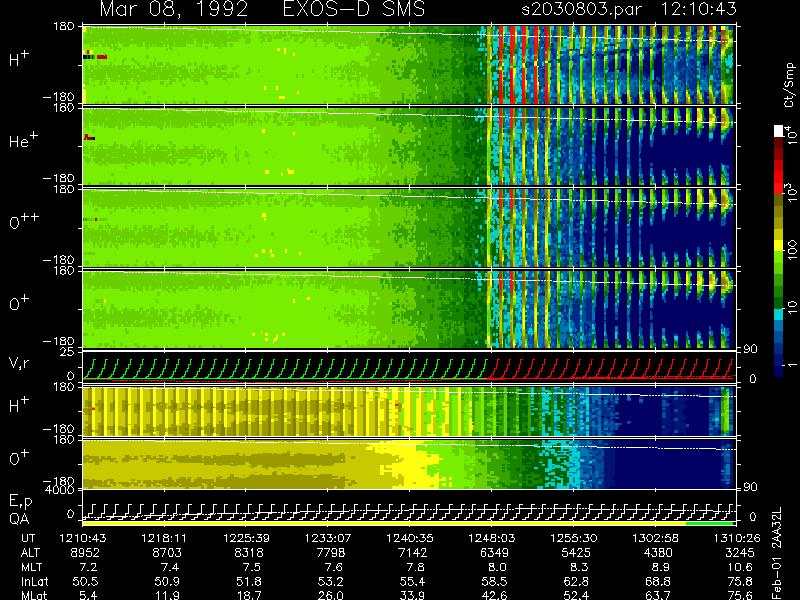Click the "UT" row label
The image size is (800, 600).
(28, 538)
